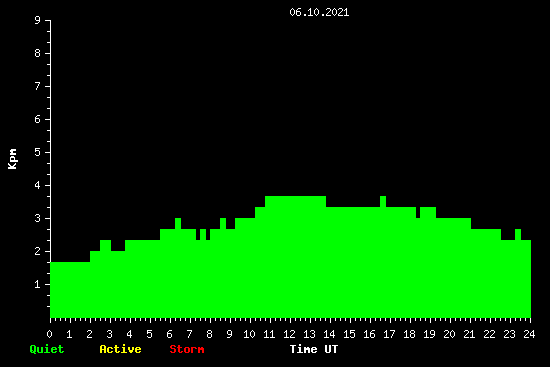Click the hour 24 label on time axis
This screenshot has height=367, width=550.
click(529, 334)
